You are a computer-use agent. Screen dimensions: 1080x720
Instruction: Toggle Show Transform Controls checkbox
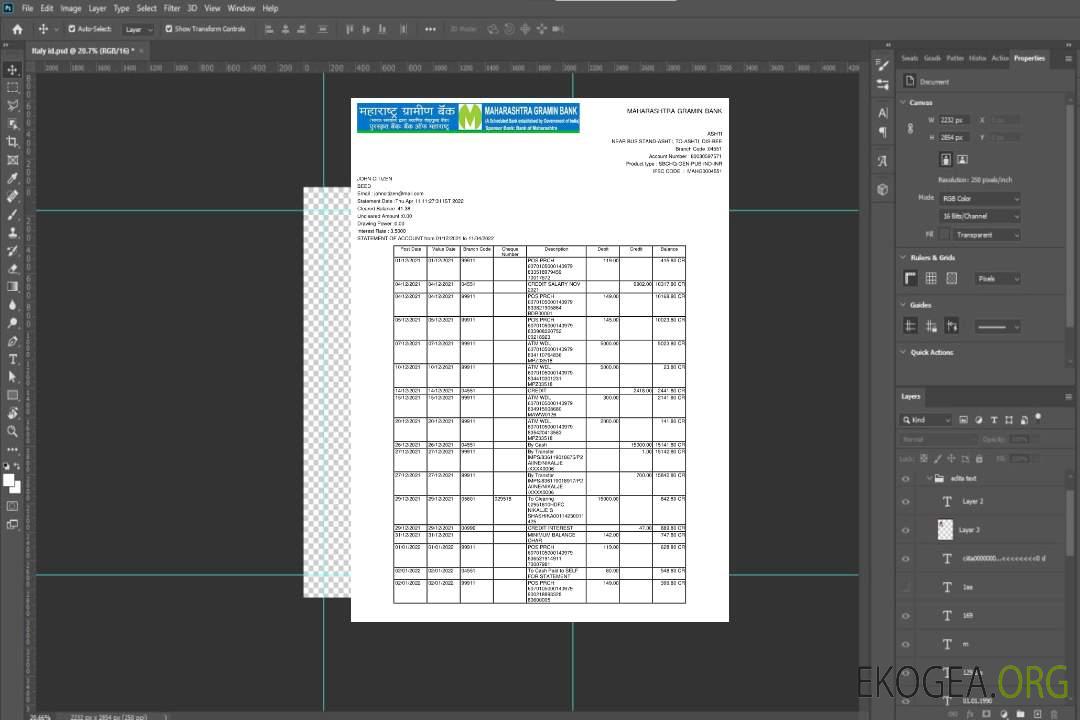pos(169,29)
